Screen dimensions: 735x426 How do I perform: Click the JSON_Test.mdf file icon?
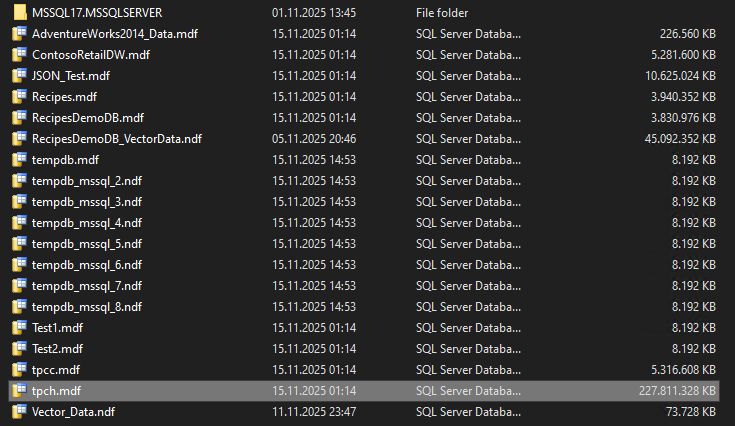pos(20,75)
